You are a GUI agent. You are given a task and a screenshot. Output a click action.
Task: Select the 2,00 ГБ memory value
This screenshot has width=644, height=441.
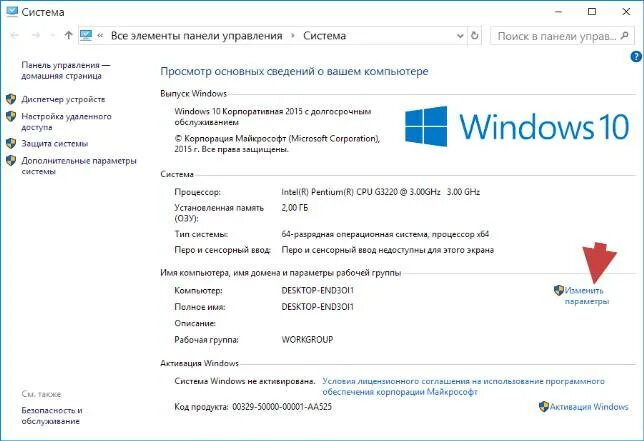click(x=294, y=208)
